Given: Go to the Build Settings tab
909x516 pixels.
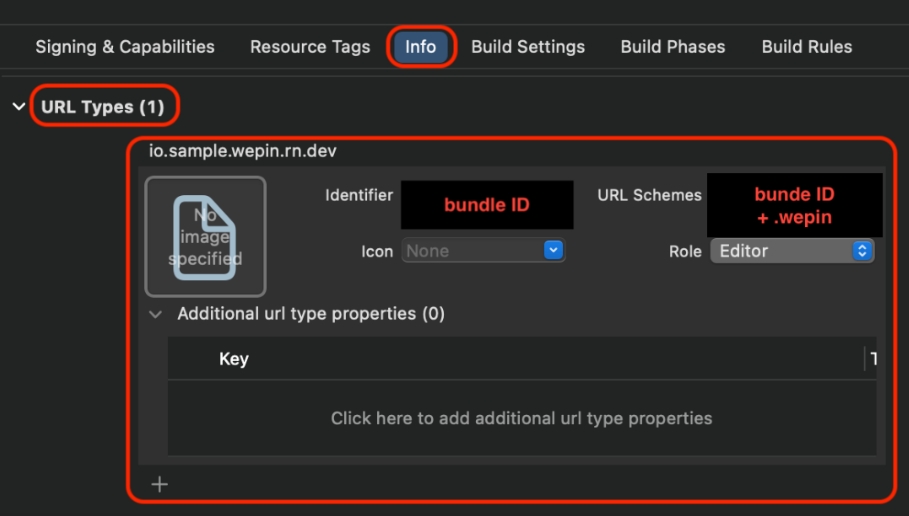Looking at the screenshot, I should pyautogui.click(x=528, y=47).
